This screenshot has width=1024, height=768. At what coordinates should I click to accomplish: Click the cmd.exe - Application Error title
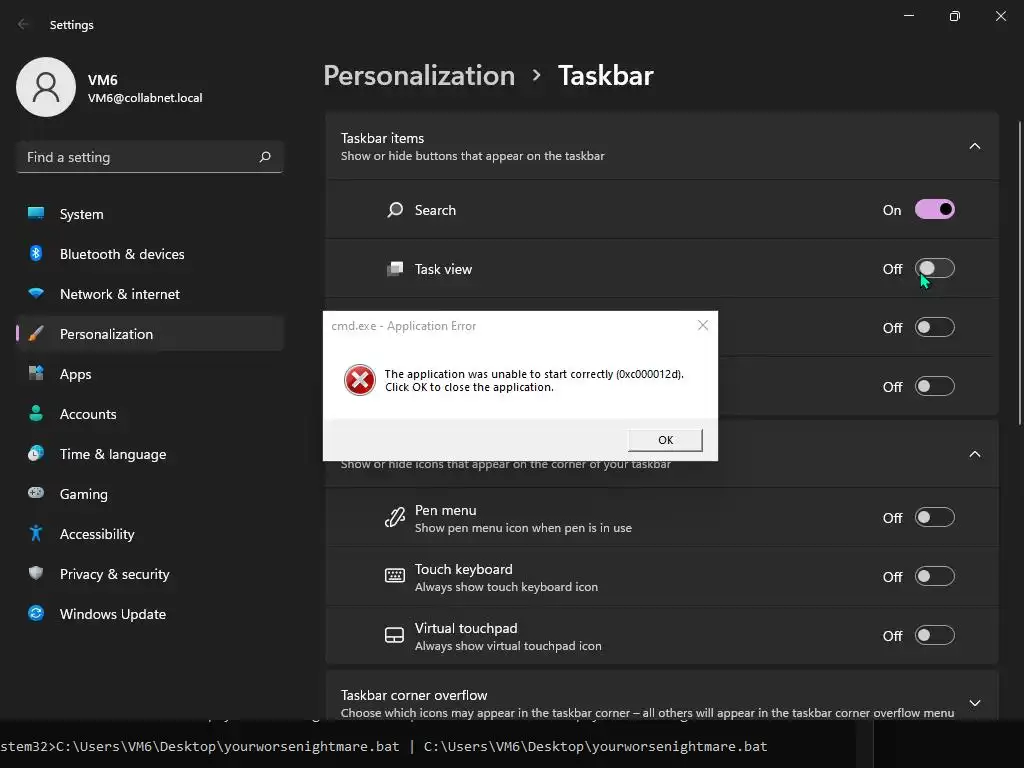pyautogui.click(x=404, y=325)
